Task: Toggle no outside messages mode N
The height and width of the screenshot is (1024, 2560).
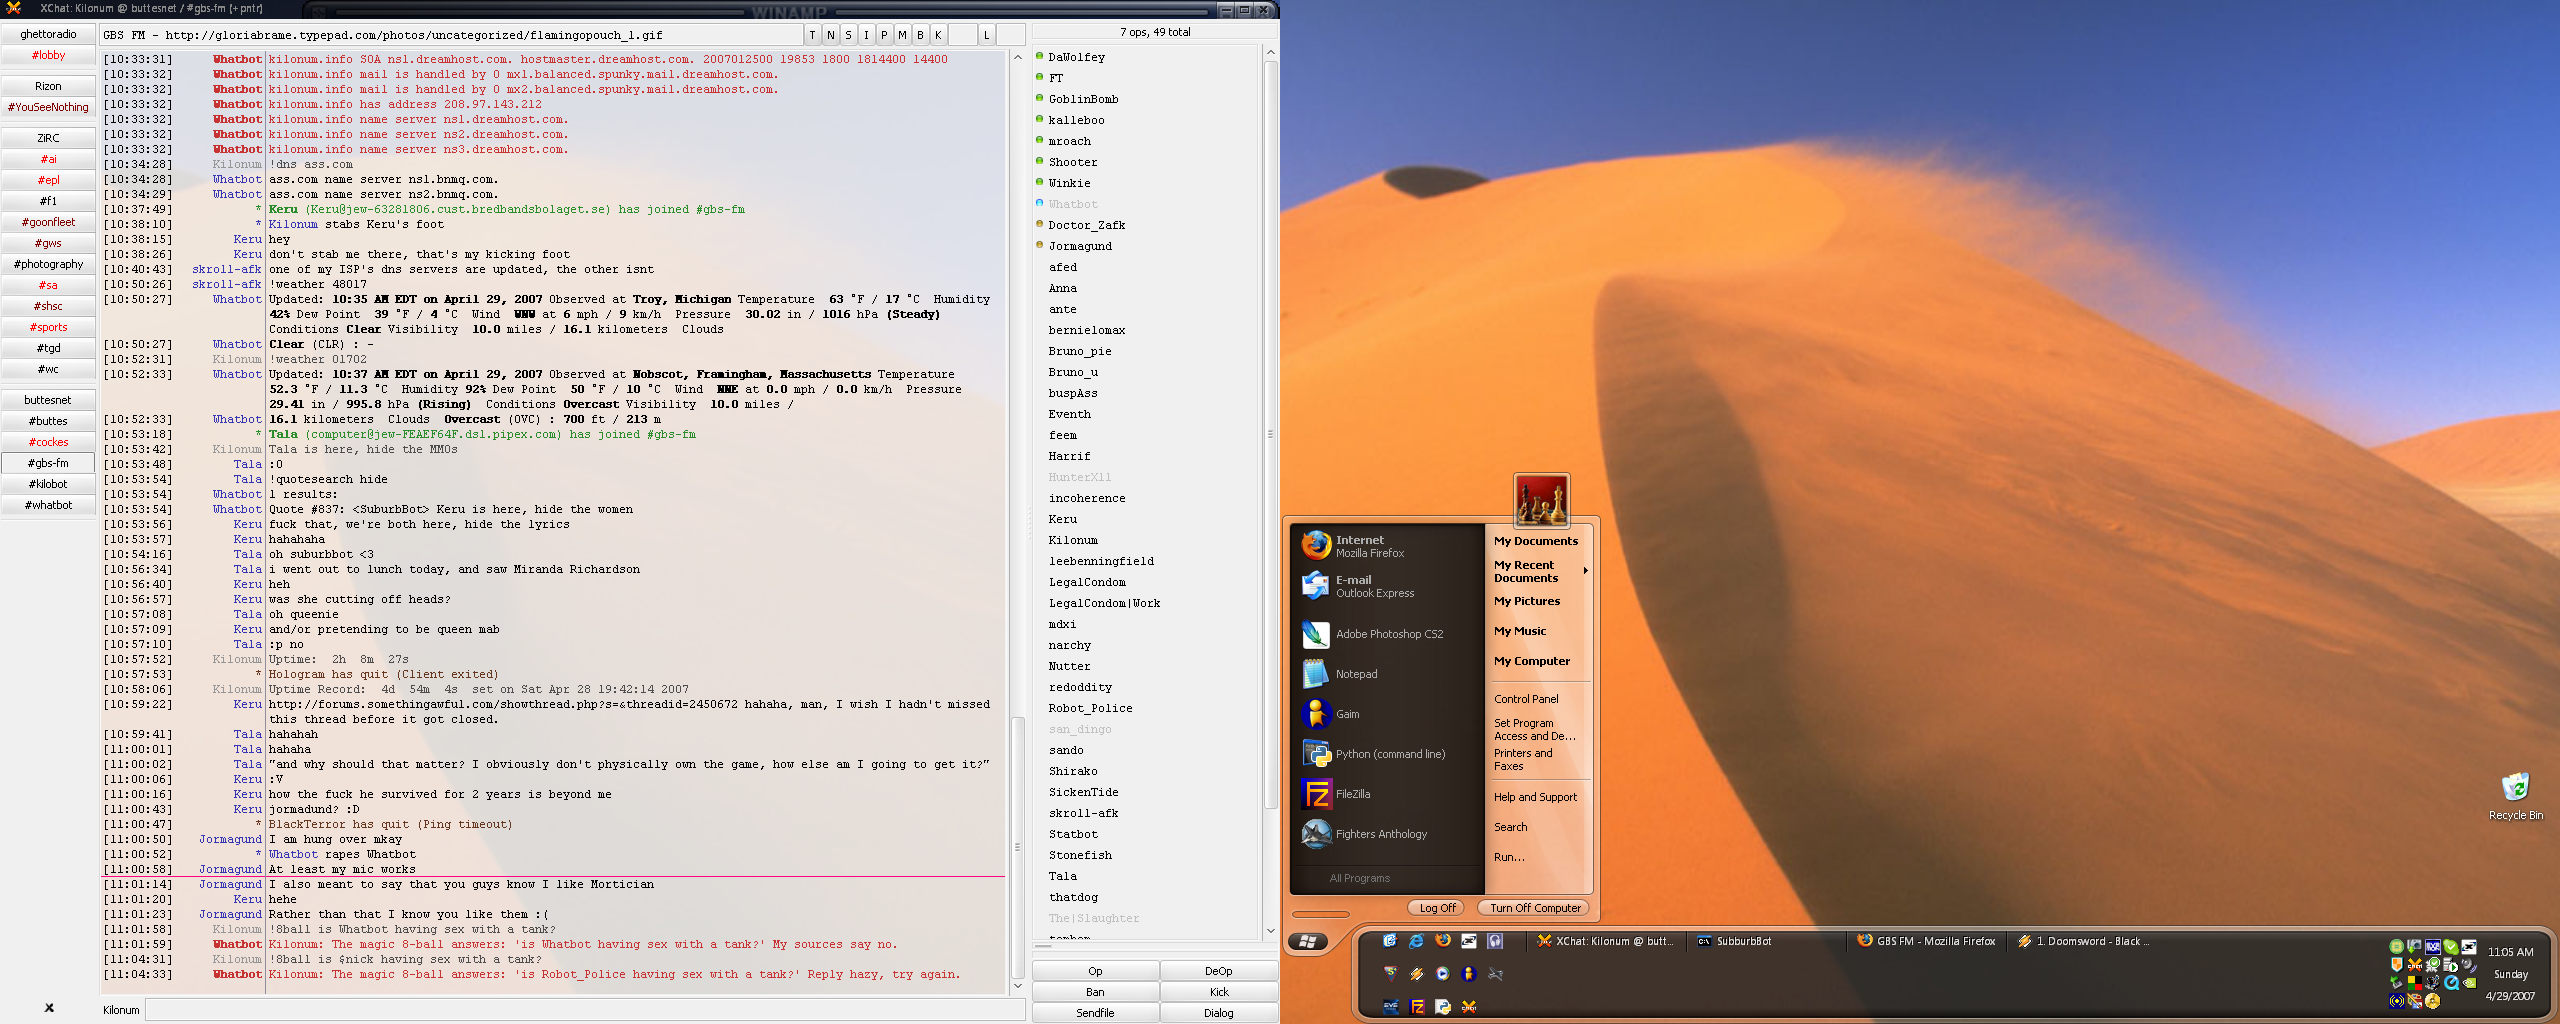Action: pos(830,35)
